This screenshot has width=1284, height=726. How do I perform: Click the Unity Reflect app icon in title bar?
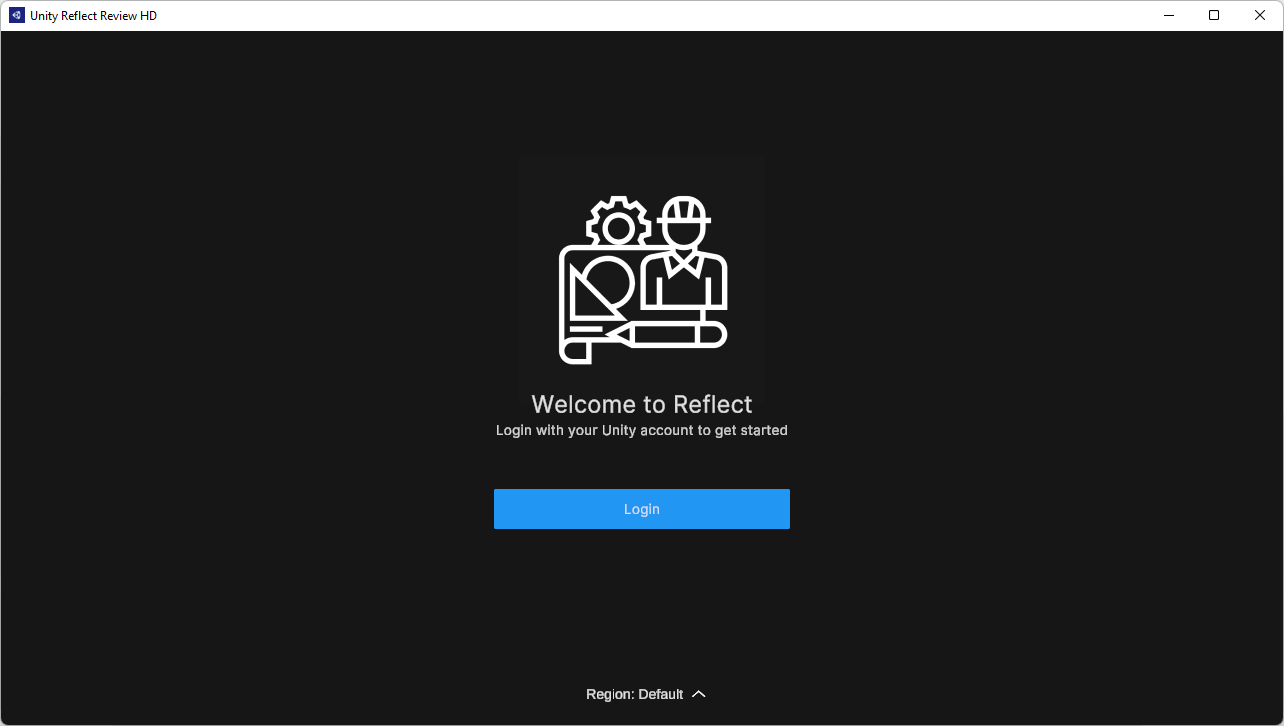coord(17,15)
